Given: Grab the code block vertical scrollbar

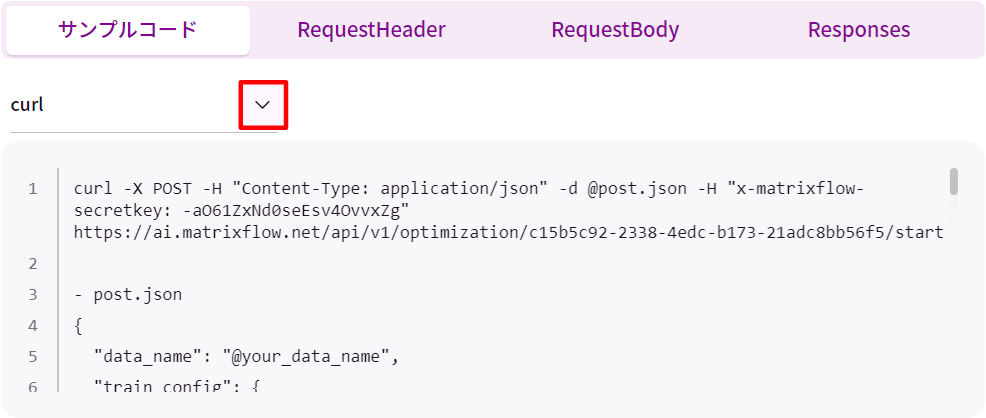Looking at the screenshot, I should [954, 181].
